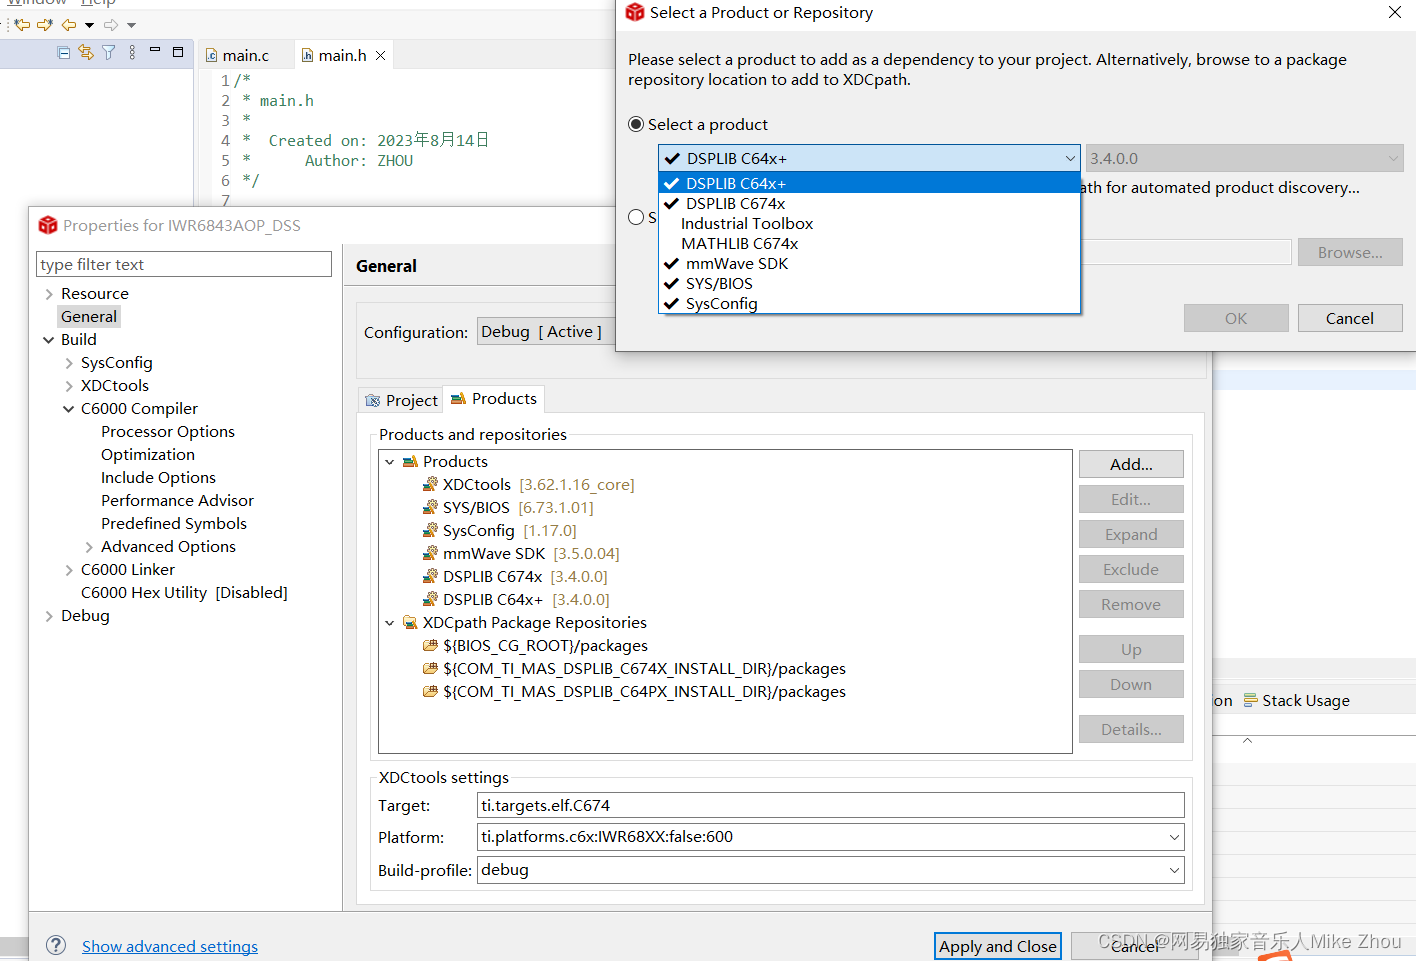Collapse the C6000 Compiler node
Image resolution: width=1416 pixels, height=961 pixels.
69,409
